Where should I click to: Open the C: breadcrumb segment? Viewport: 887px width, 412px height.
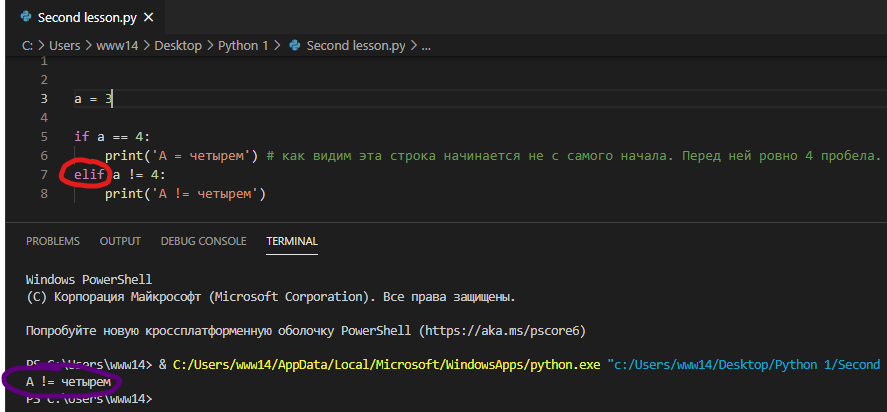28,46
